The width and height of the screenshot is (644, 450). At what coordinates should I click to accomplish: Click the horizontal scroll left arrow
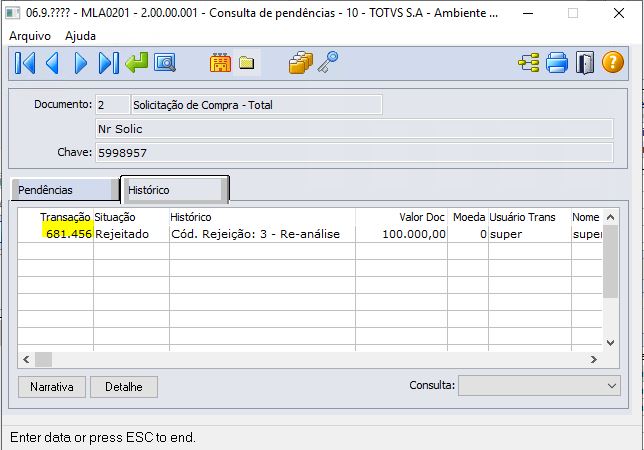(26, 360)
